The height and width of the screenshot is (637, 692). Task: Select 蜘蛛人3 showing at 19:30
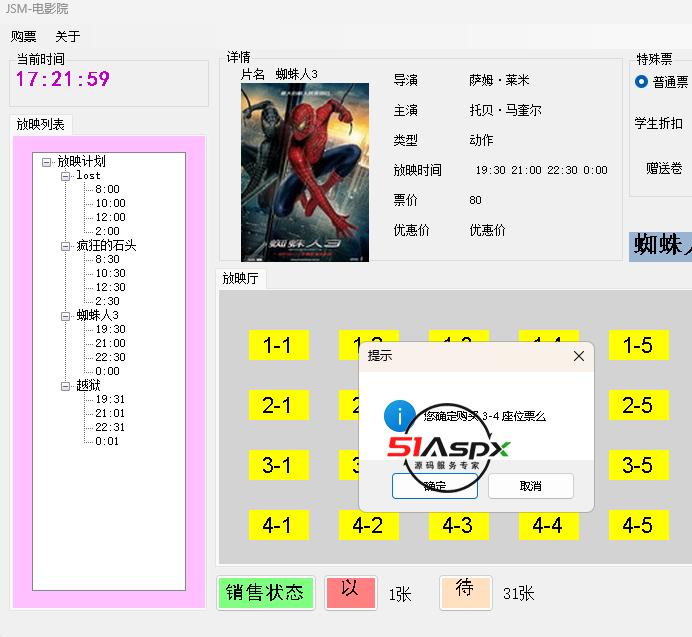click(x=110, y=329)
